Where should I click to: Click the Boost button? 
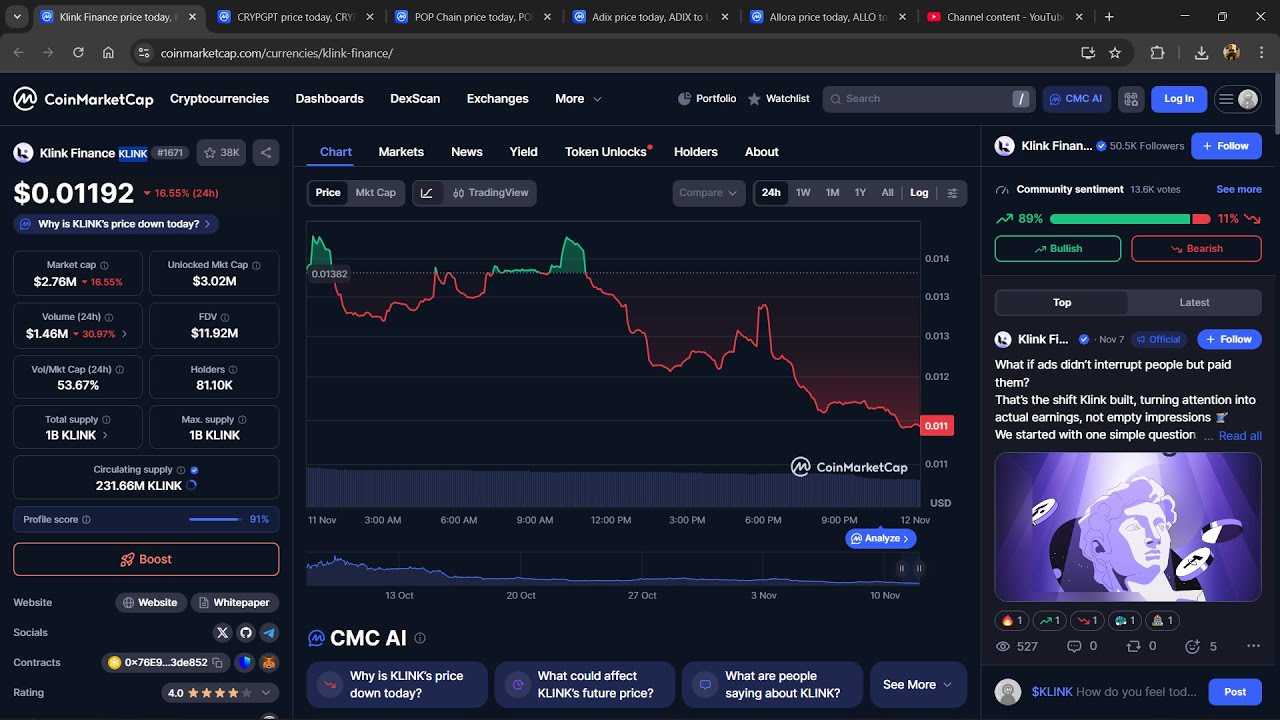click(x=146, y=559)
